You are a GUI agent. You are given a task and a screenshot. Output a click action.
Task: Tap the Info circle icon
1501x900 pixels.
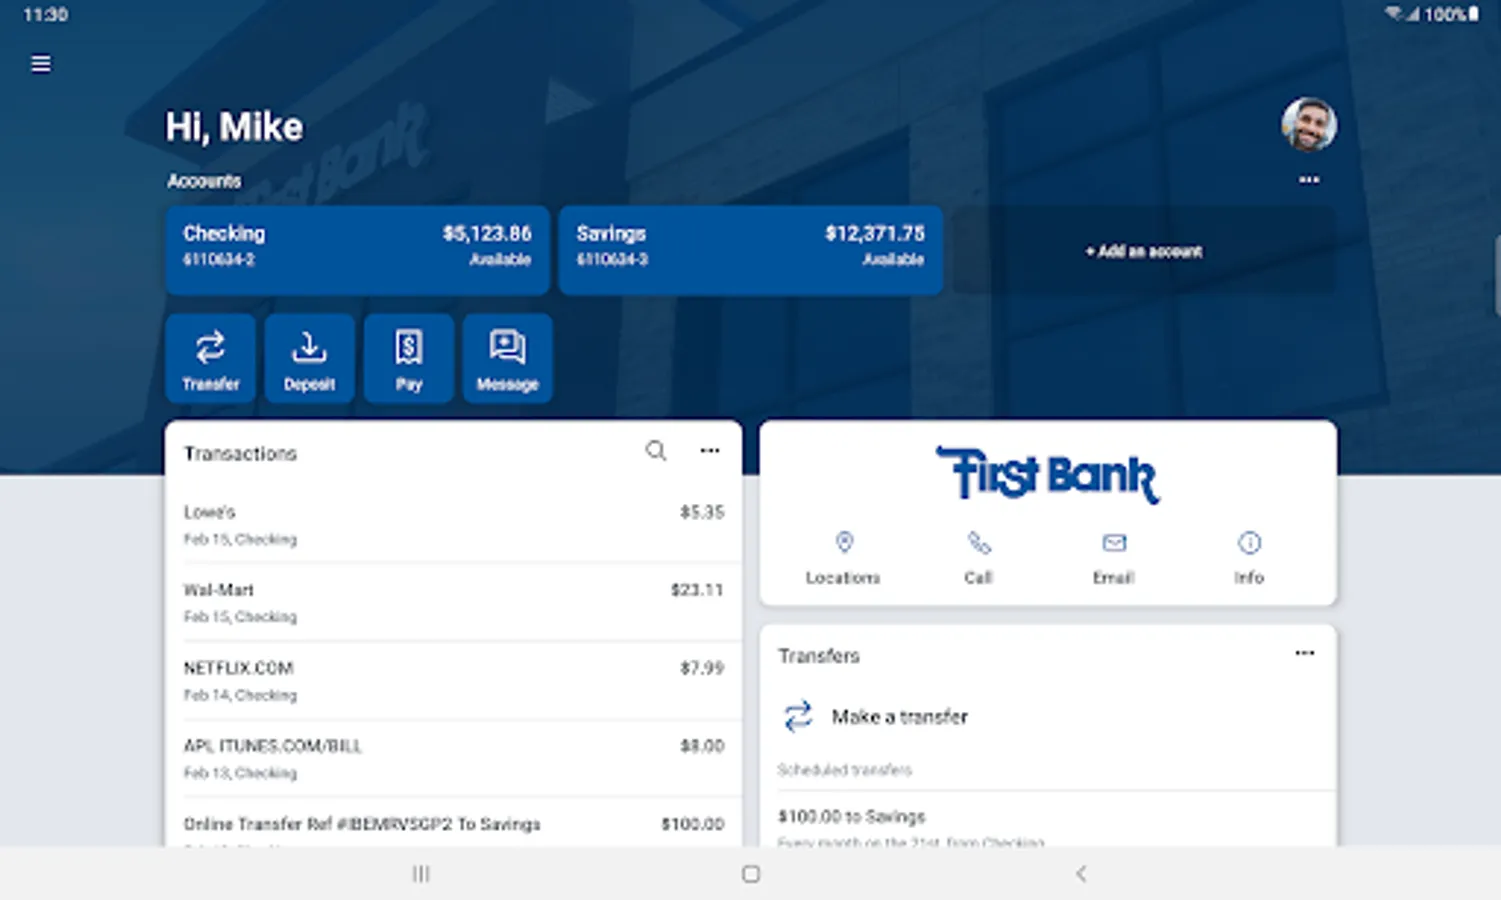1249,543
